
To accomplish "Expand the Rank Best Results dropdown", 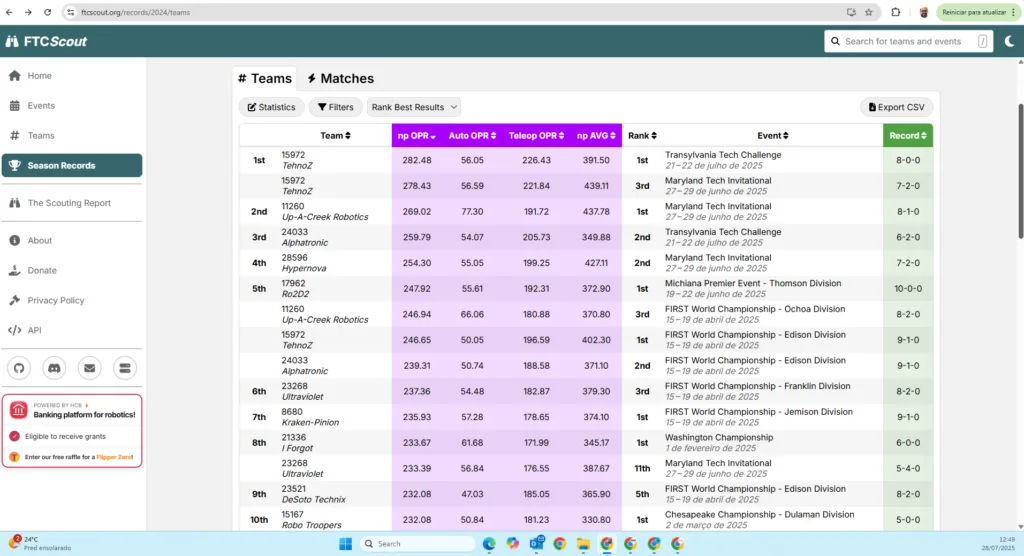I will [x=413, y=107].
